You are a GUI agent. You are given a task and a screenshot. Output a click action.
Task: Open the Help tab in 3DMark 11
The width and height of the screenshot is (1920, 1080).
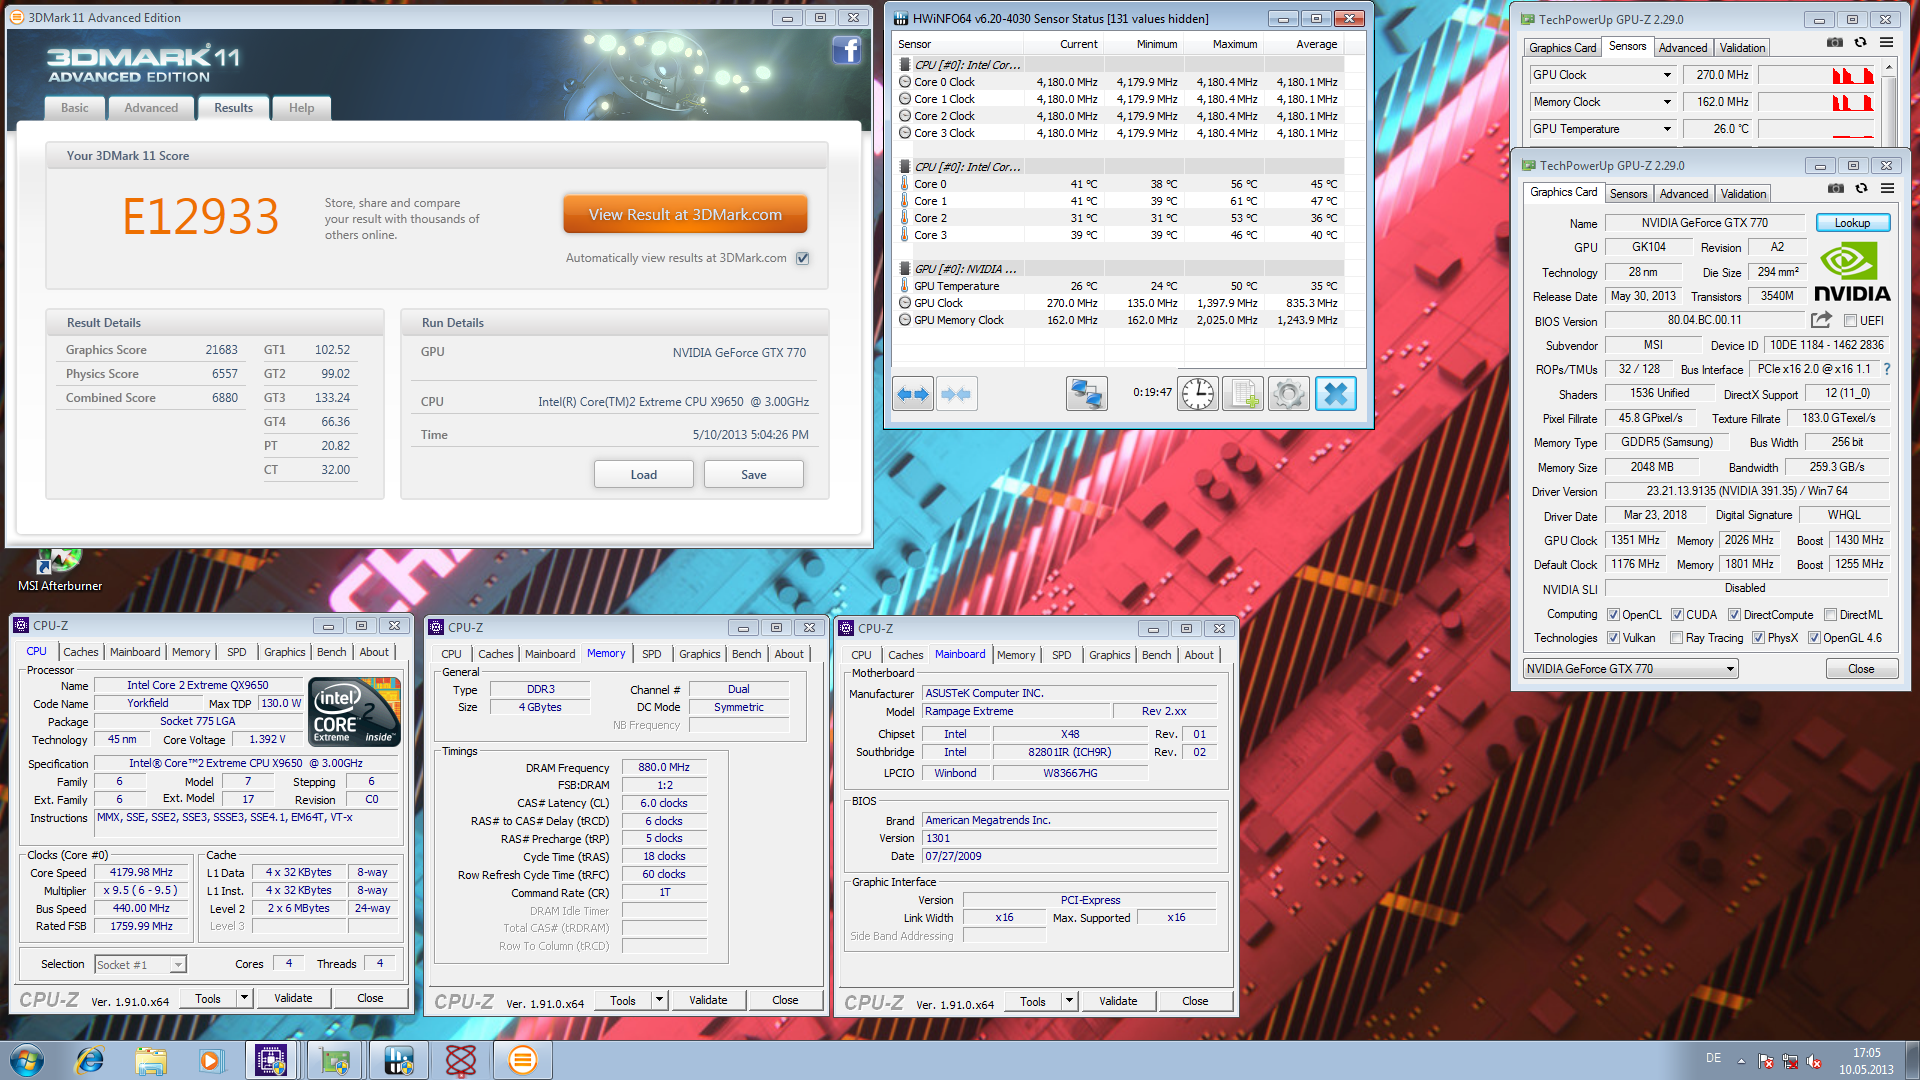[x=301, y=108]
